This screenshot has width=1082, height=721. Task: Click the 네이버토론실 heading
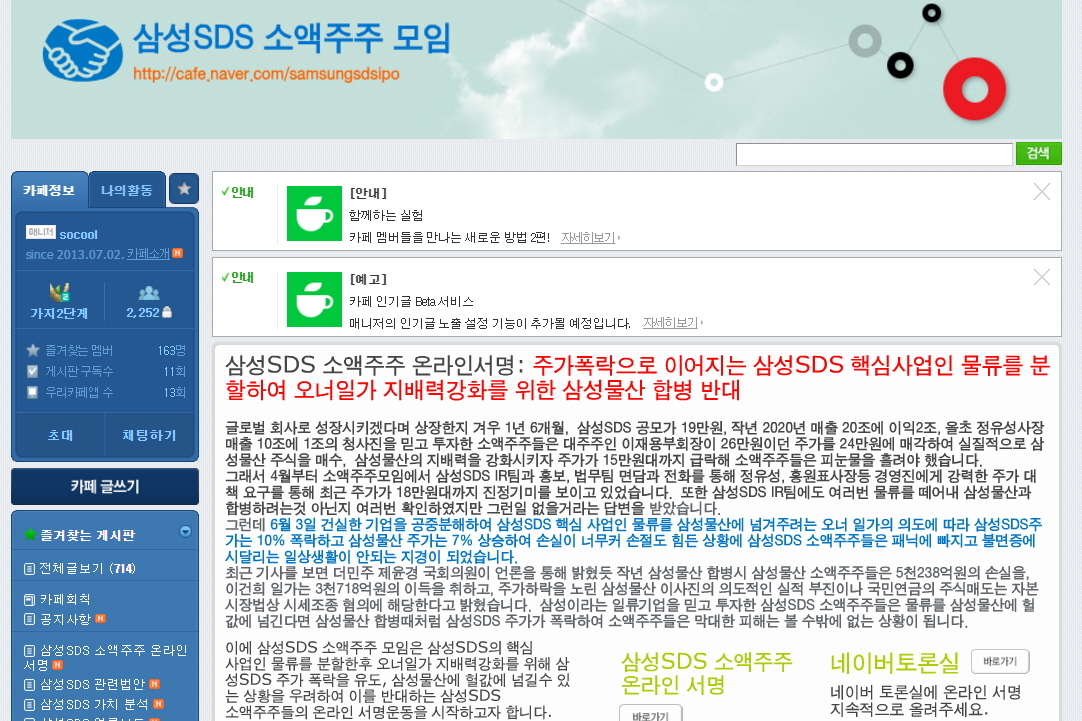(894, 663)
